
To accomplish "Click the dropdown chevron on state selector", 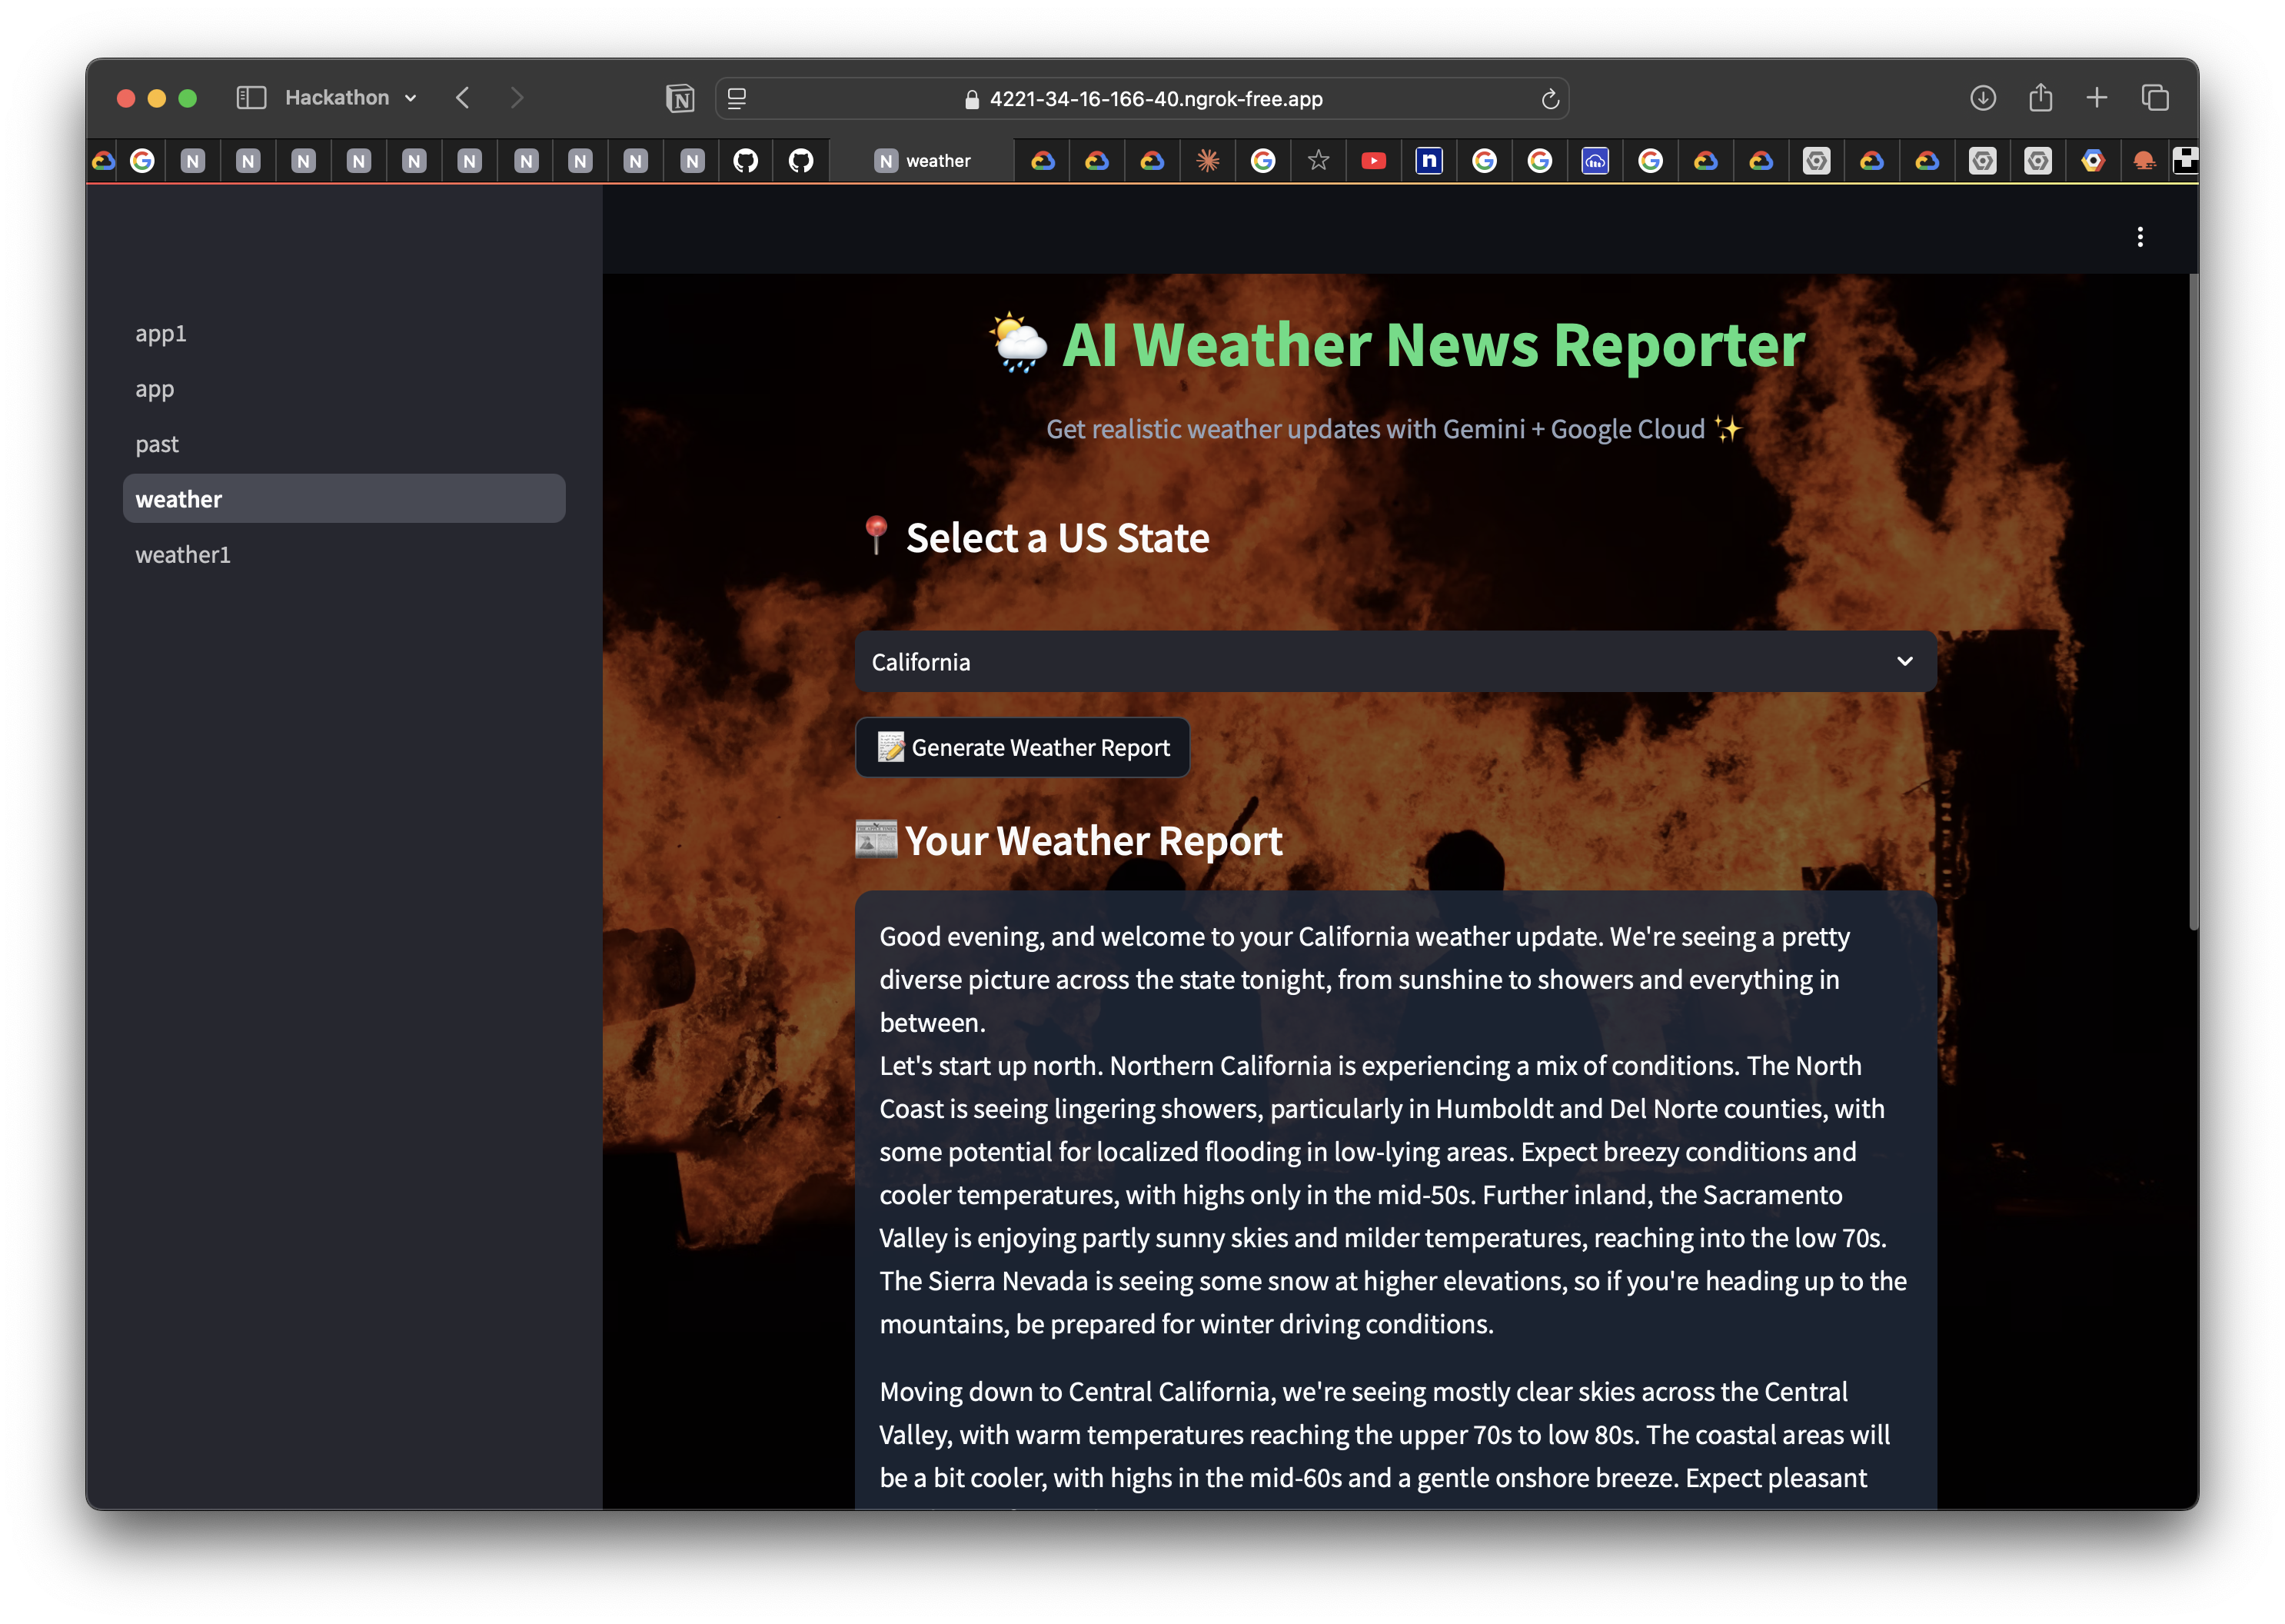I will pyautogui.click(x=1904, y=662).
